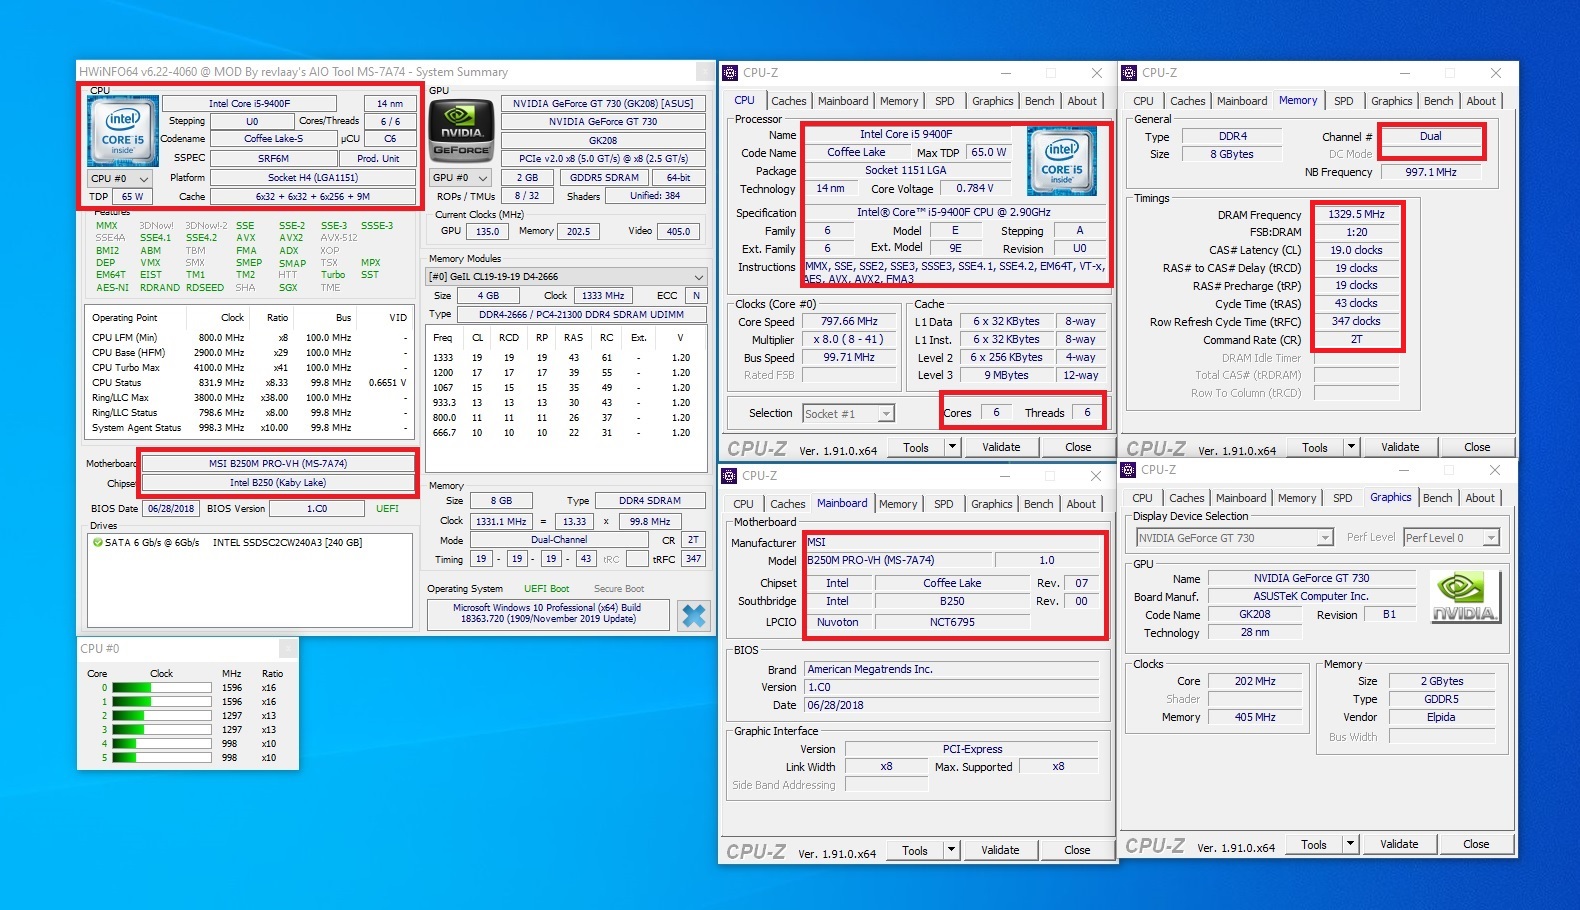Click the Microsoft Windows 10 Professional build text
This screenshot has height=910, width=1580.
click(547, 613)
